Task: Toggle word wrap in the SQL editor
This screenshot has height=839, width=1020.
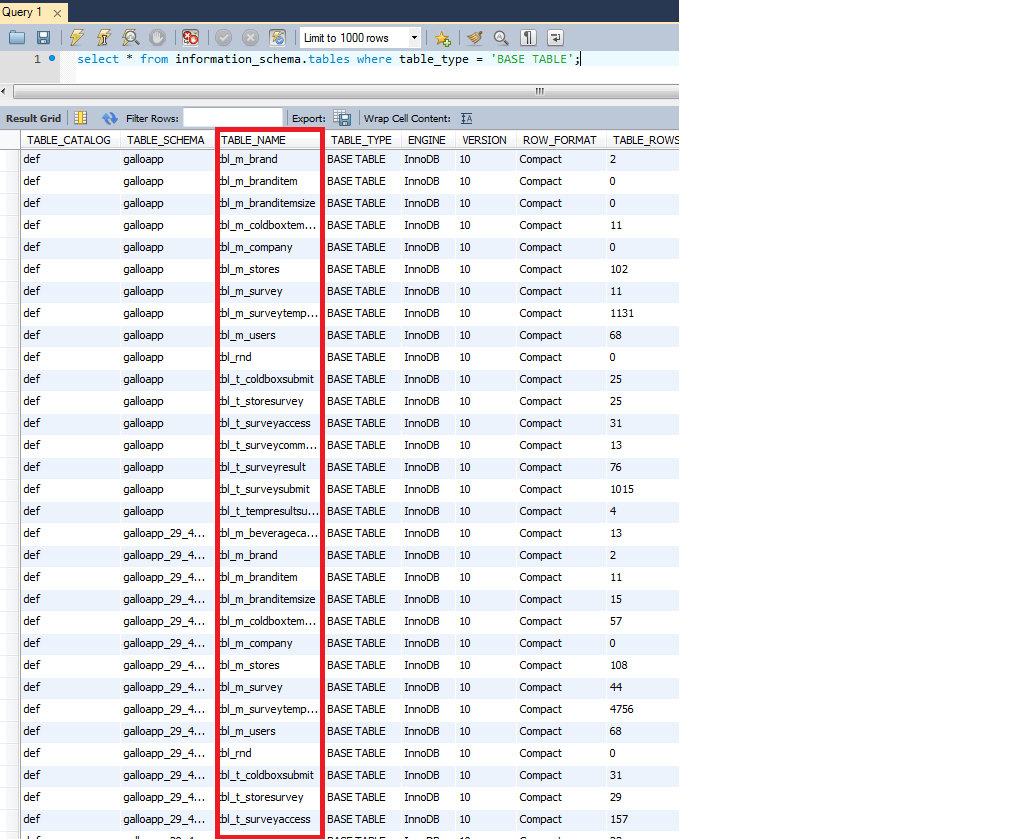Action: (x=555, y=37)
